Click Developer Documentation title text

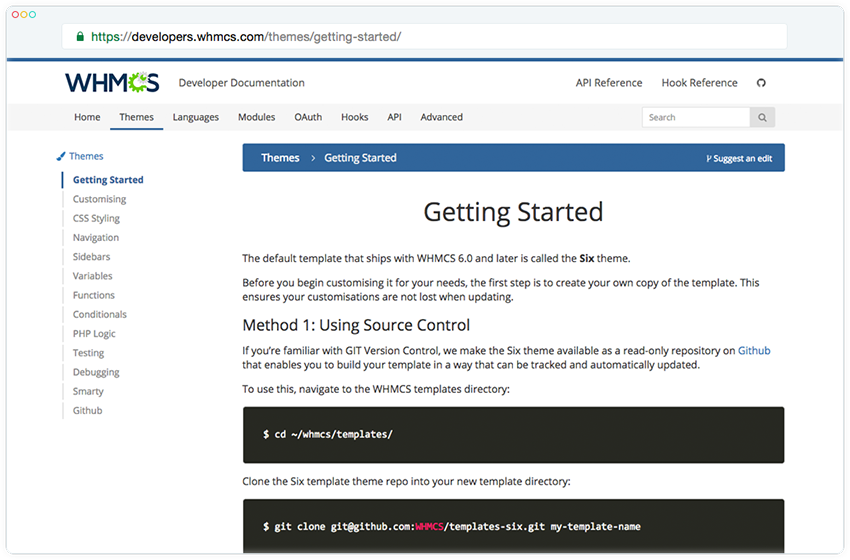(x=242, y=83)
